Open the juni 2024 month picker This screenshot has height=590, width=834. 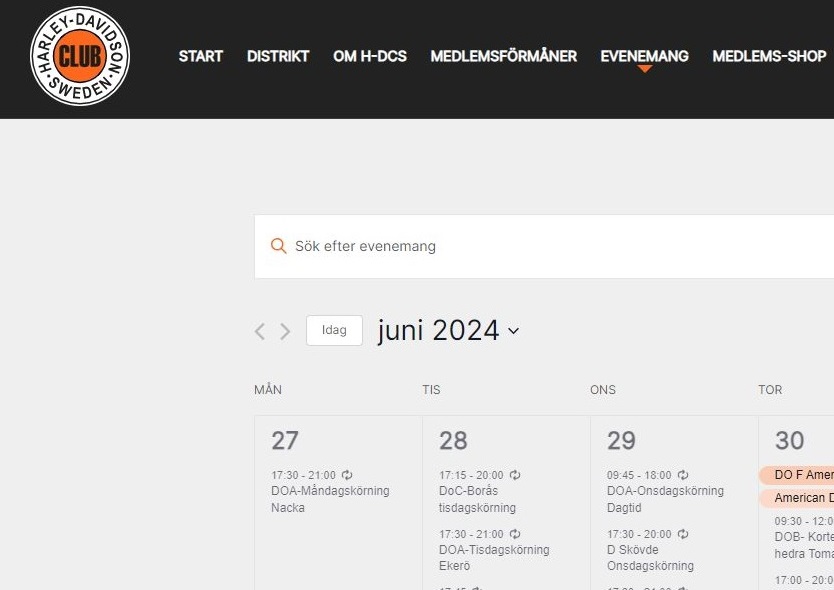coord(448,331)
